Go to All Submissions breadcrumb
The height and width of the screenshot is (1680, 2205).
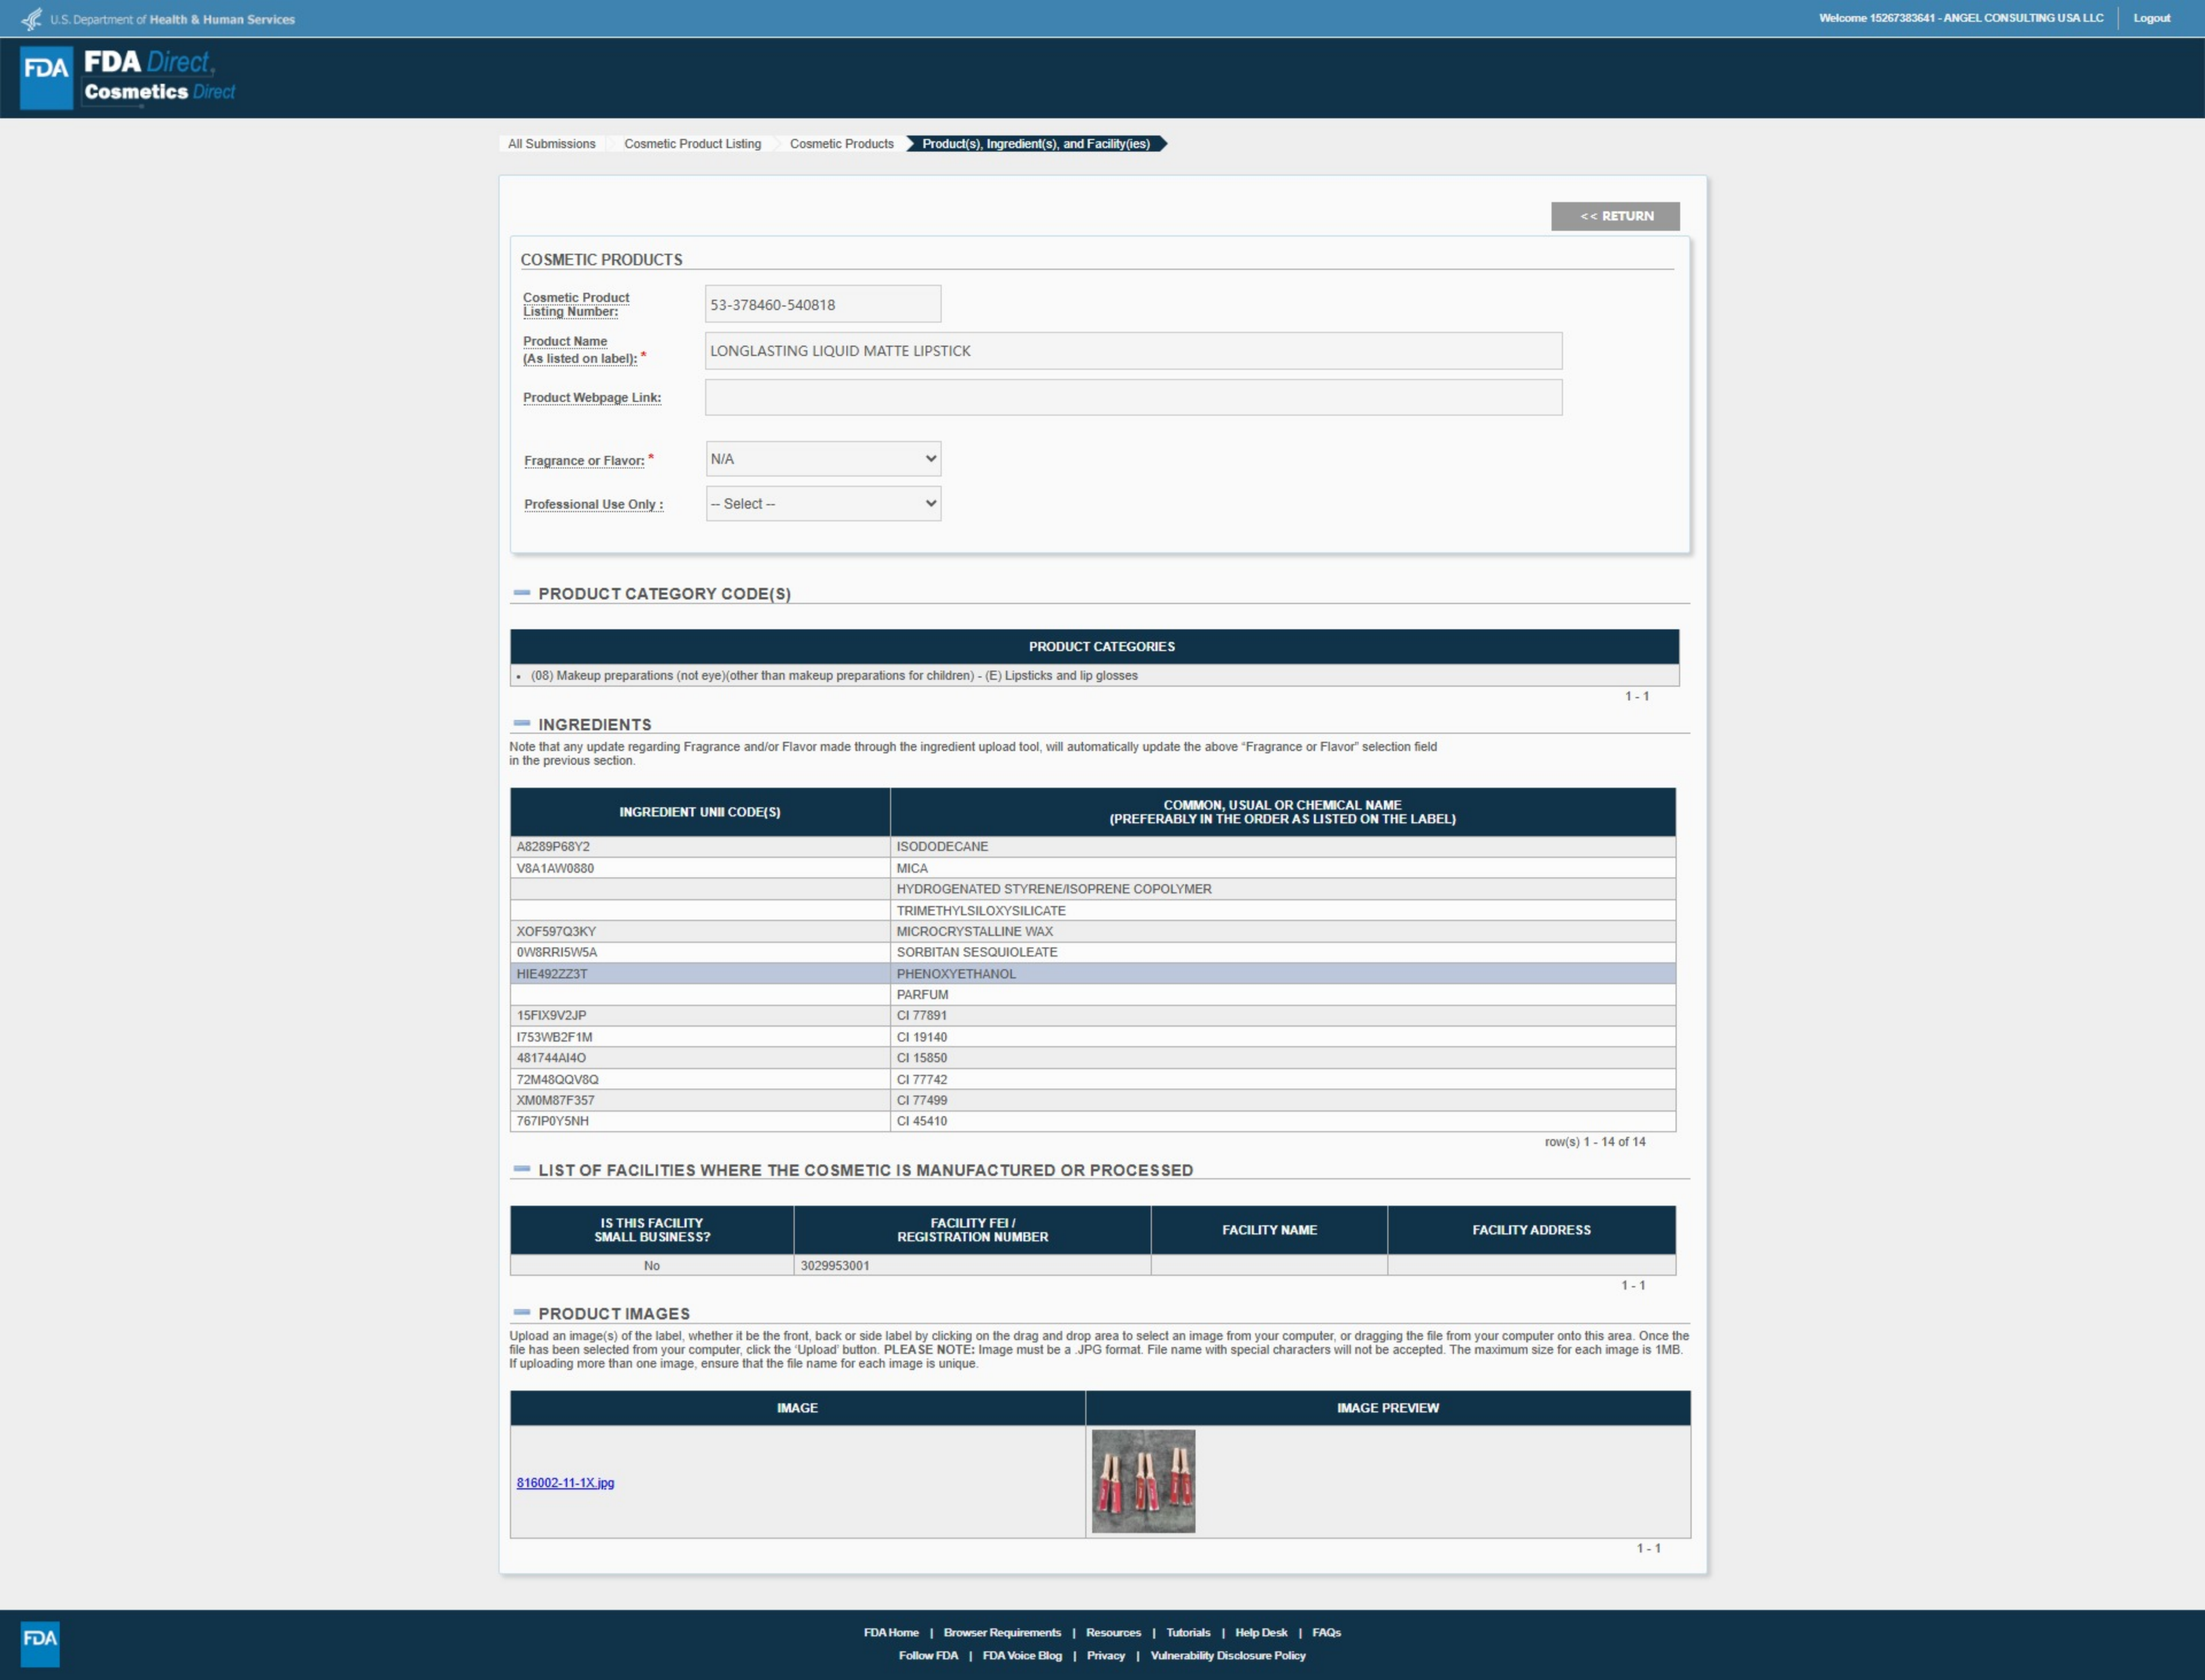pyautogui.click(x=551, y=144)
